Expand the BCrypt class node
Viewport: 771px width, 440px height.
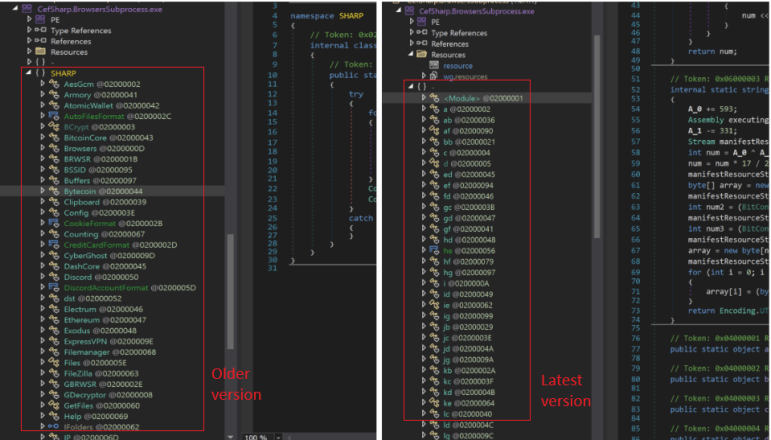click(43, 127)
